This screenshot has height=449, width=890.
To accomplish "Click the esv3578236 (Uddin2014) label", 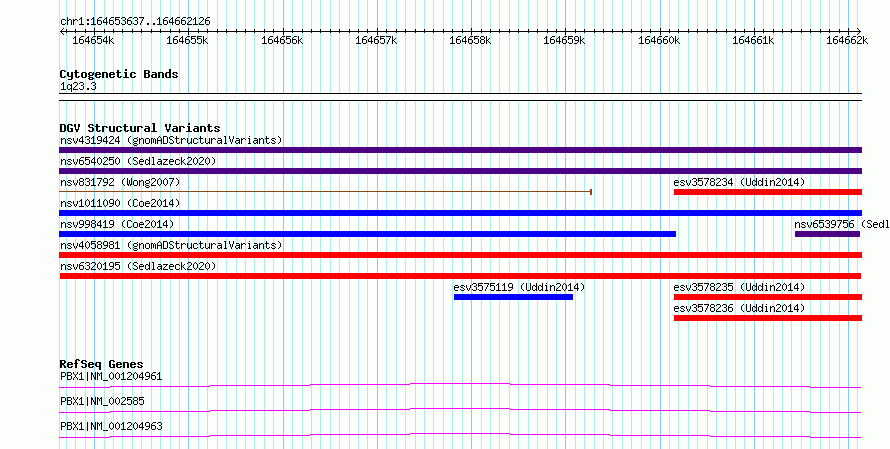I will click(x=739, y=308).
